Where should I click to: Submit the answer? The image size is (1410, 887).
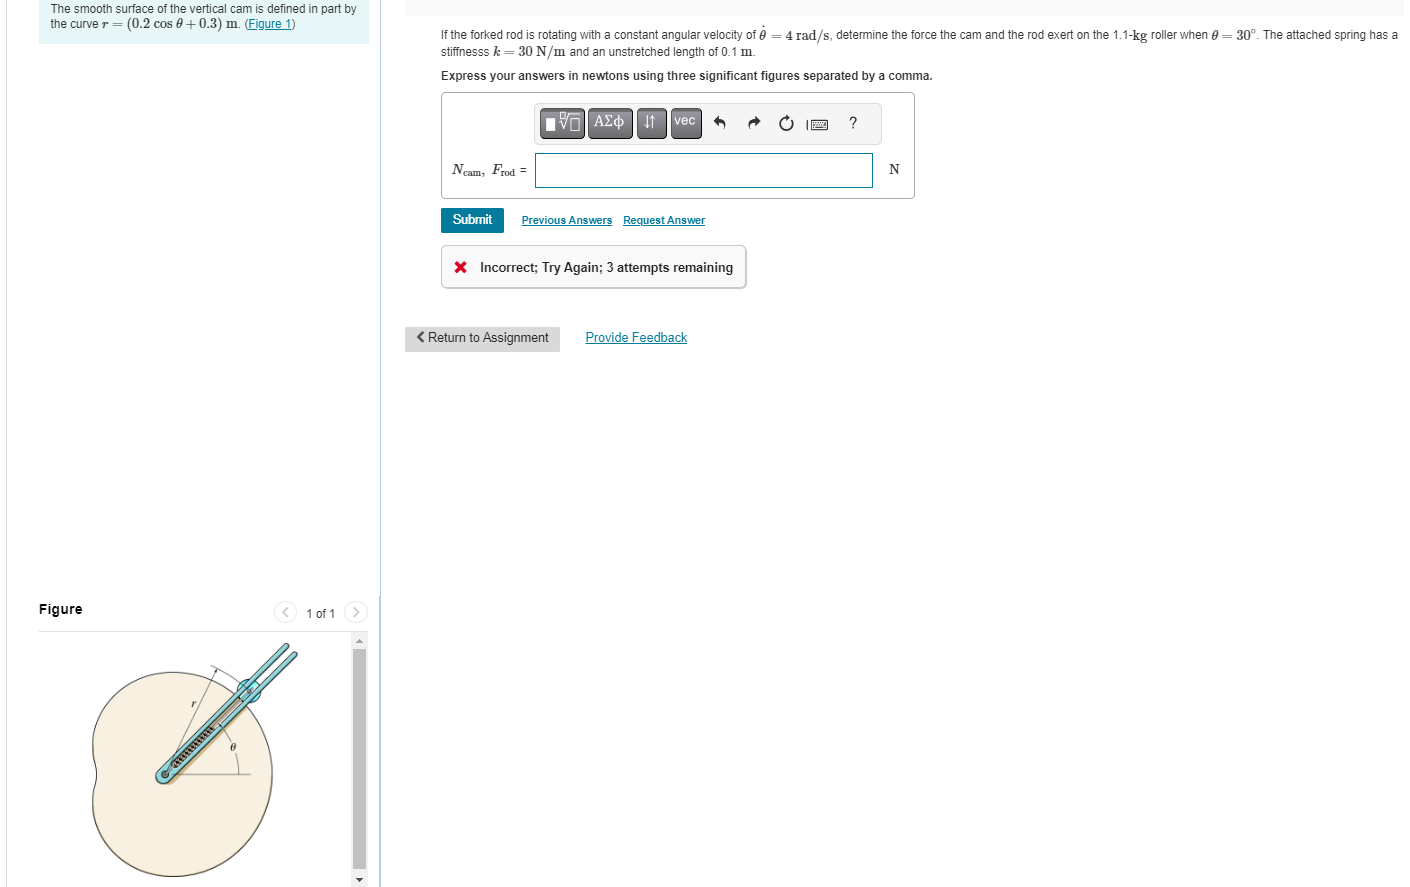[x=472, y=220]
